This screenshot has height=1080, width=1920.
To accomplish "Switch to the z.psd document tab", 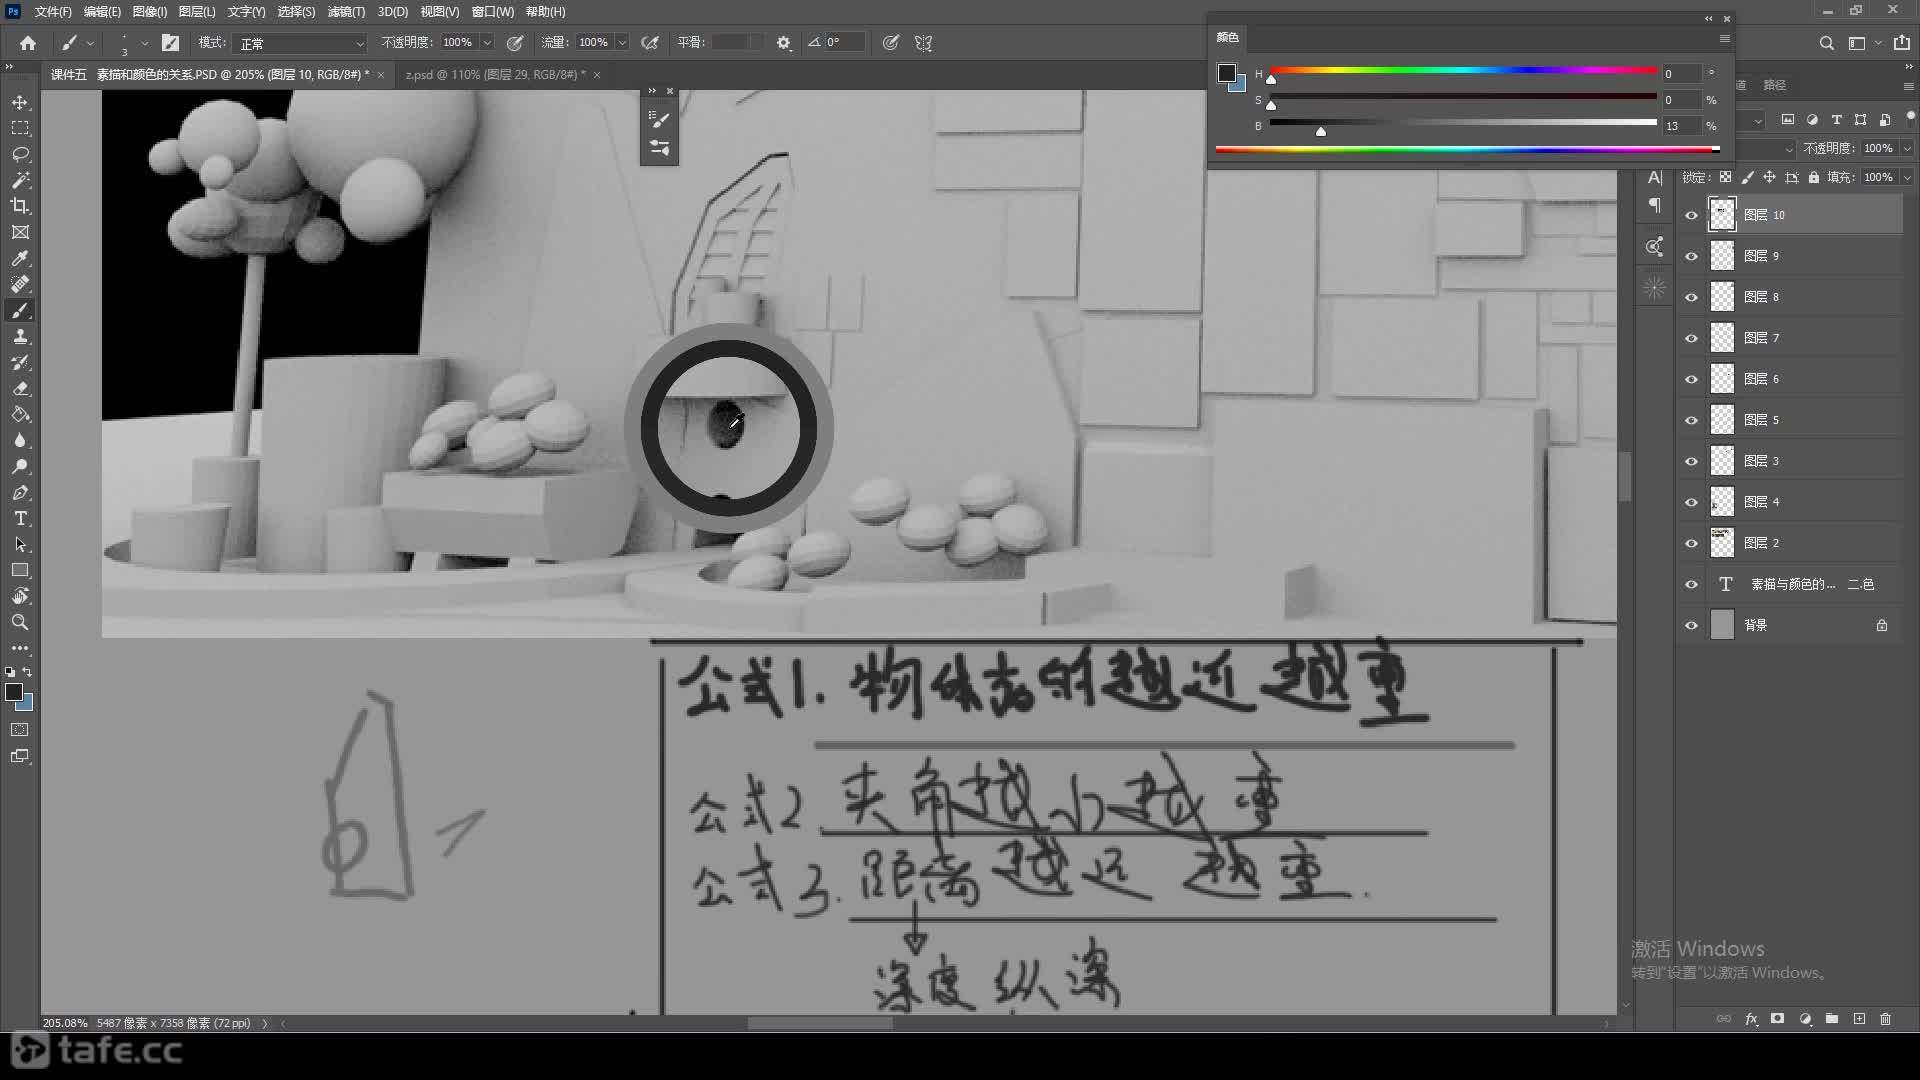I will [494, 75].
